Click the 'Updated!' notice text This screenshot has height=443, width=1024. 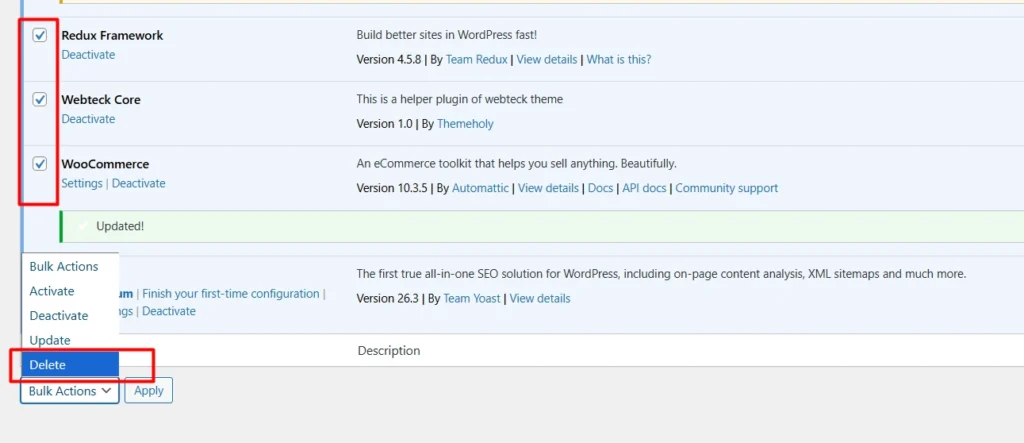click(x=120, y=226)
